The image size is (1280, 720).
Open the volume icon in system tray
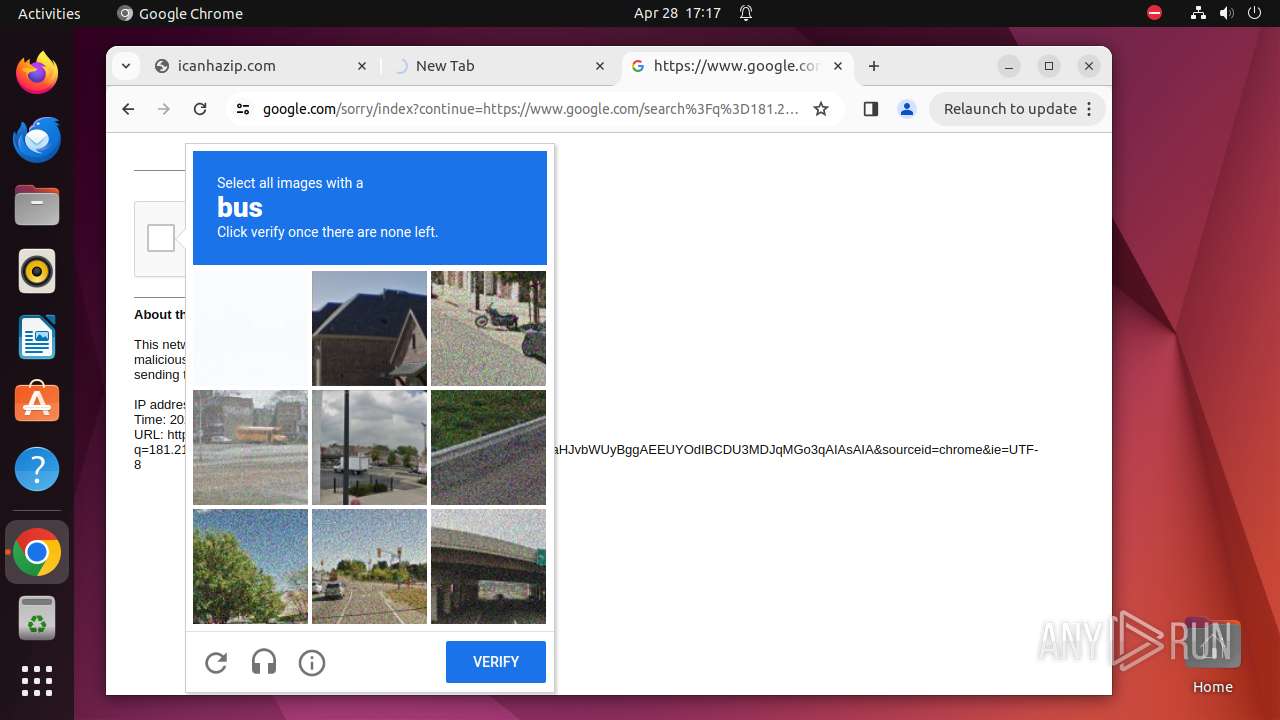[1226, 13]
